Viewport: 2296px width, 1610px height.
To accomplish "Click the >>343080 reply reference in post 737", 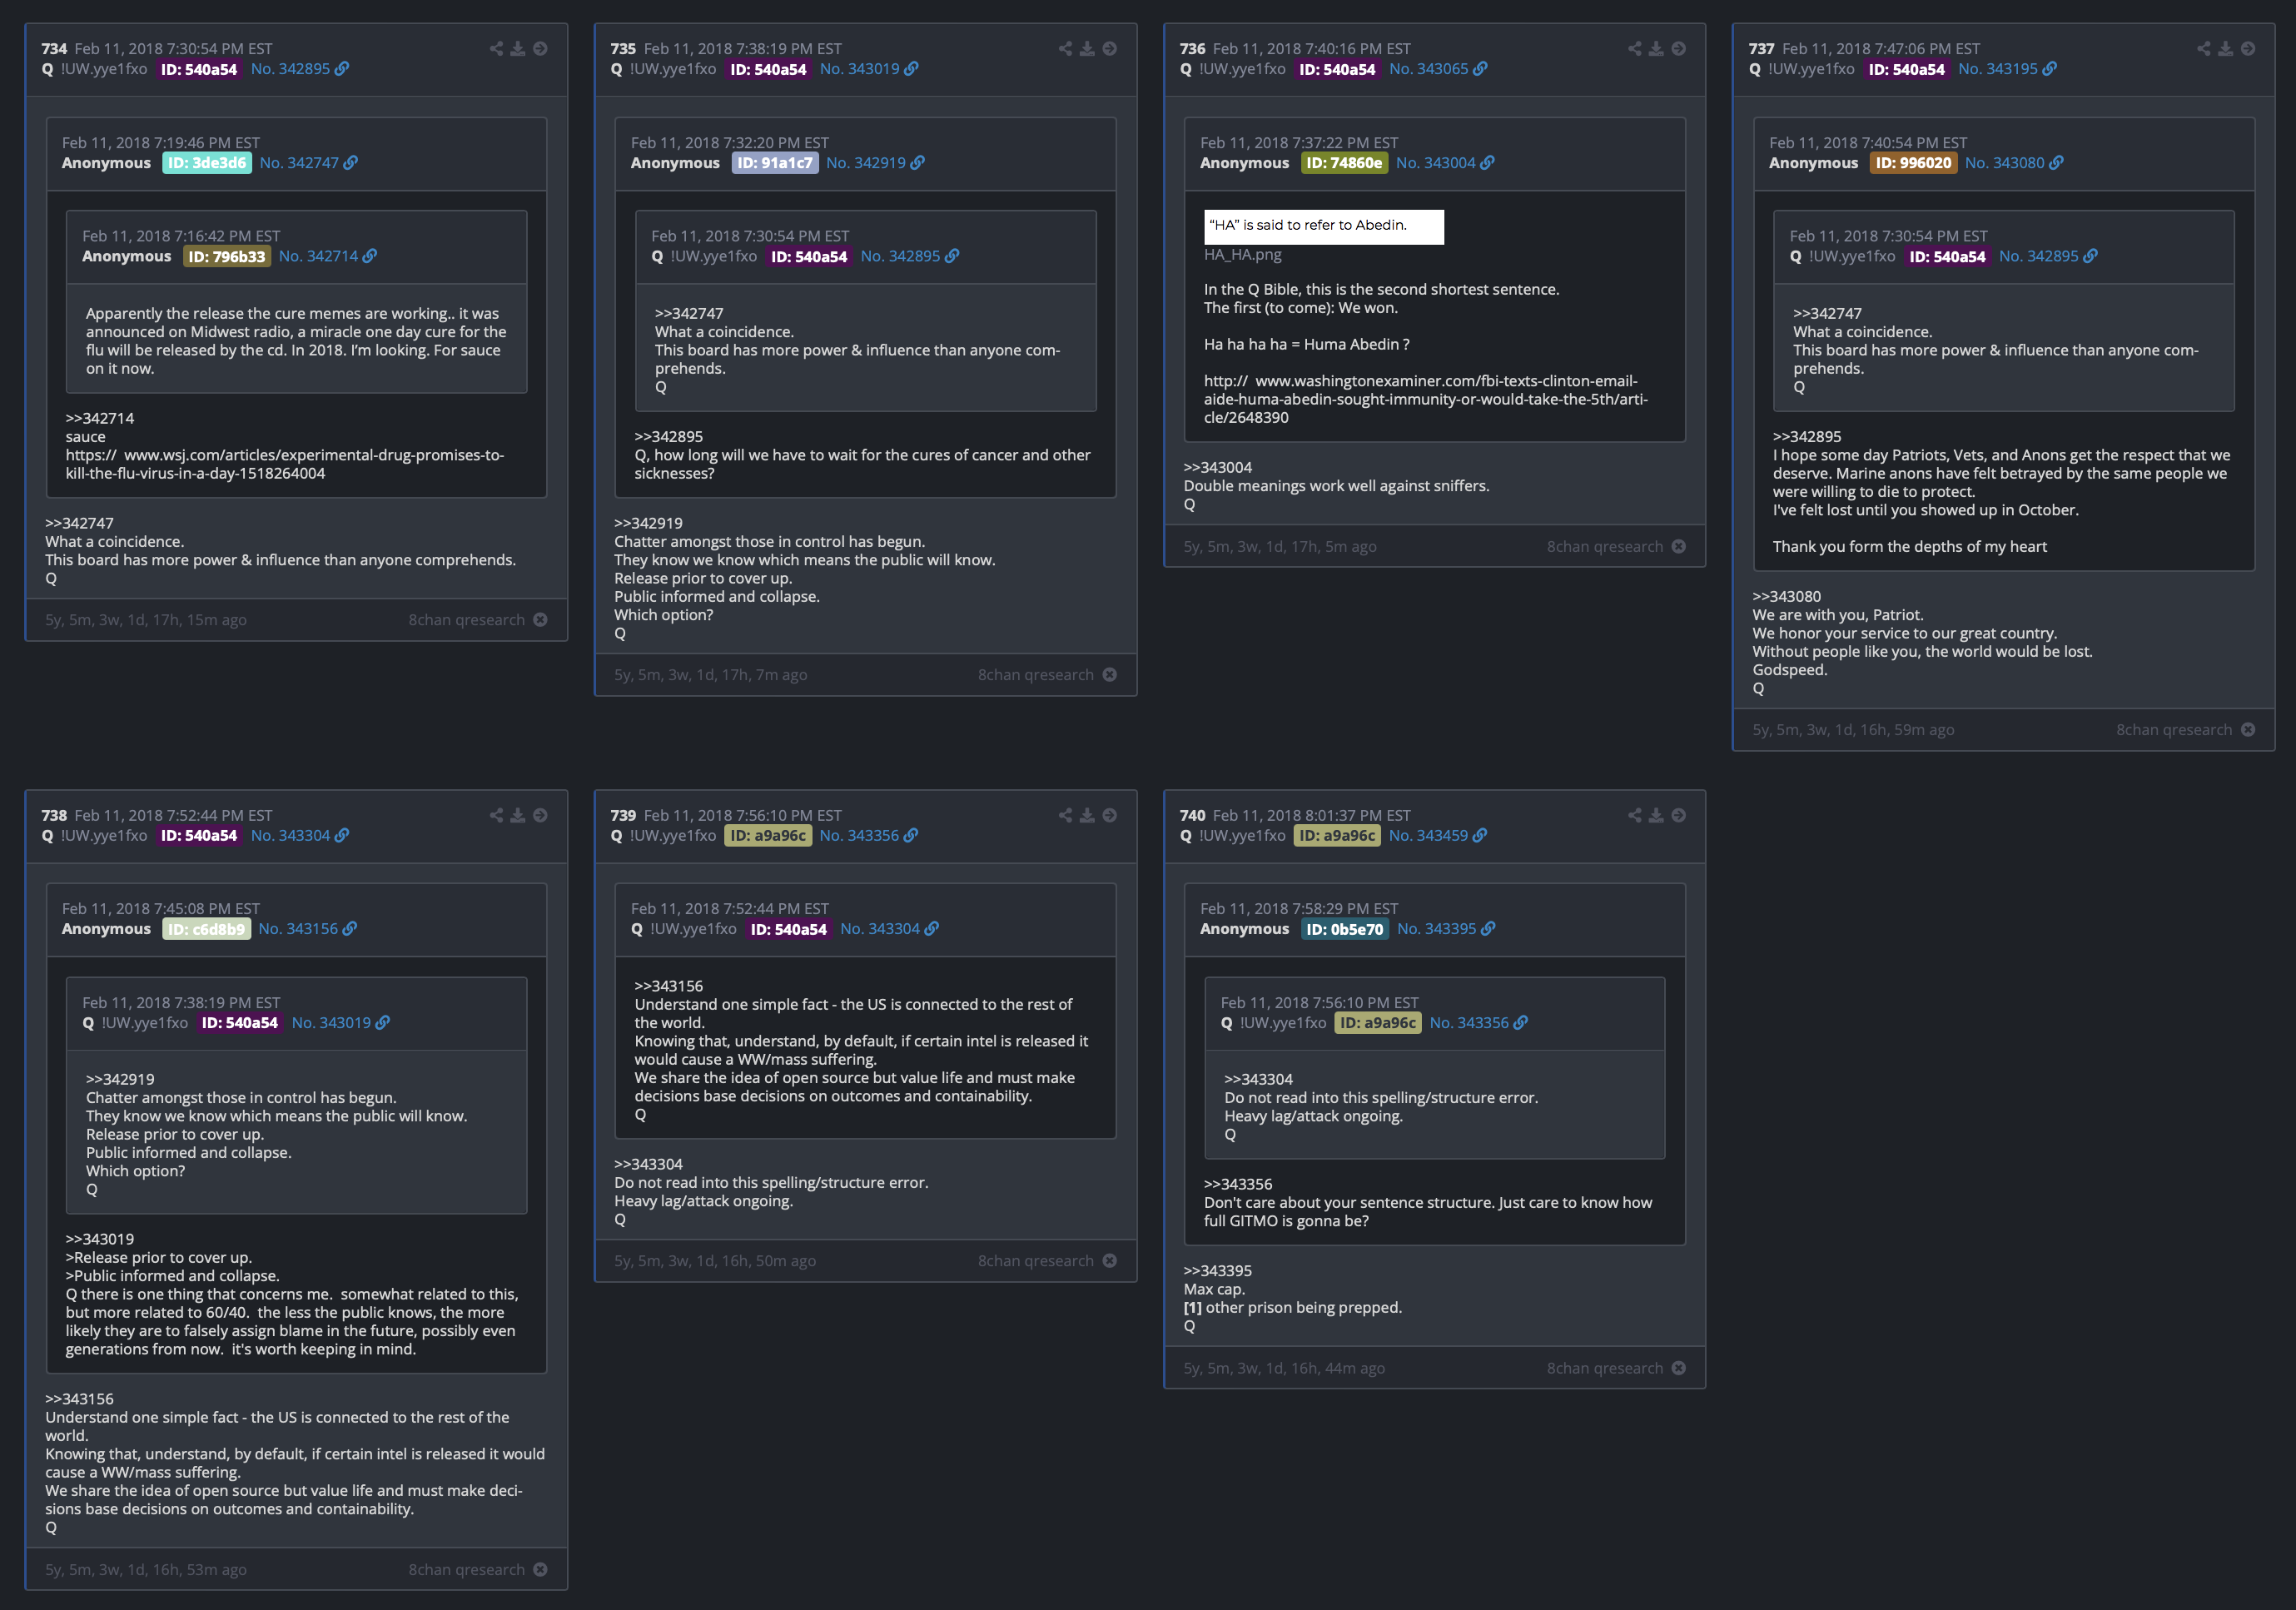I will click(1787, 597).
